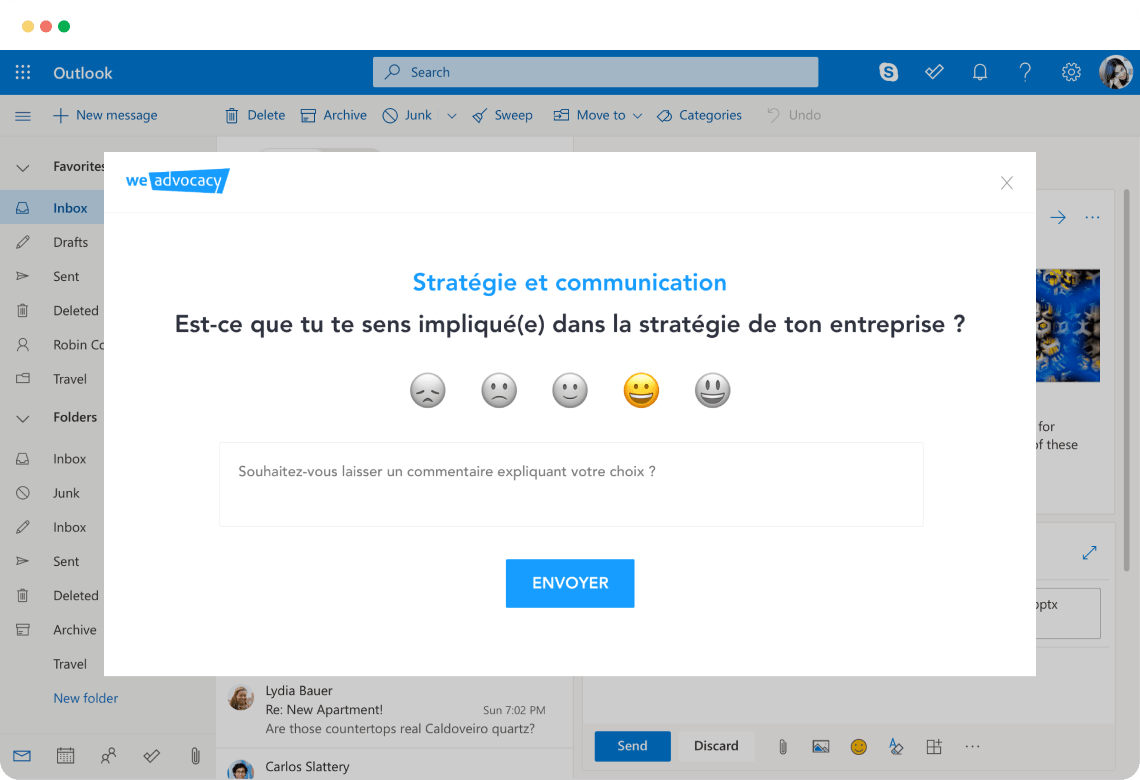
Task: Close the we advocacy survey dialog
Action: tap(1007, 183)
